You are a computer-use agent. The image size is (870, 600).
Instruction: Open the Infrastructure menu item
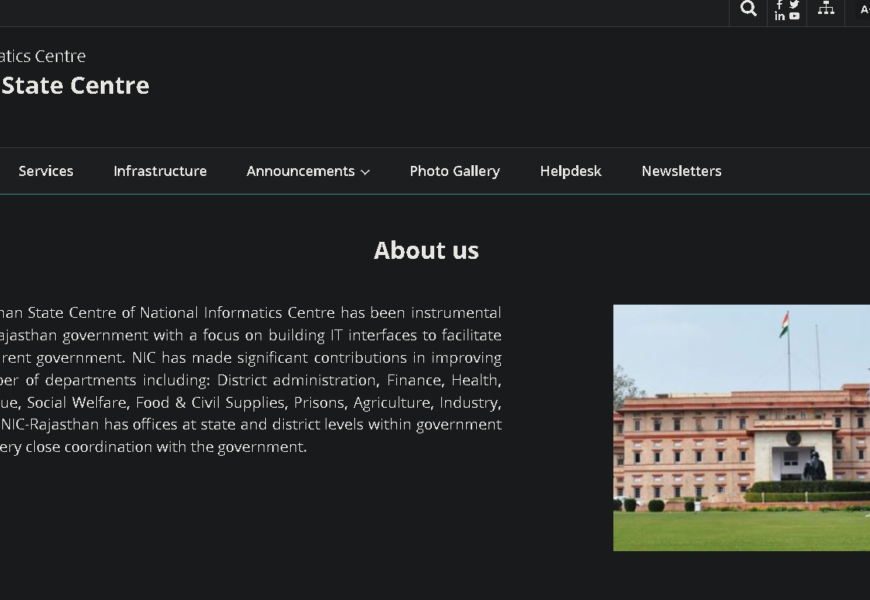[x=160, y=171]
